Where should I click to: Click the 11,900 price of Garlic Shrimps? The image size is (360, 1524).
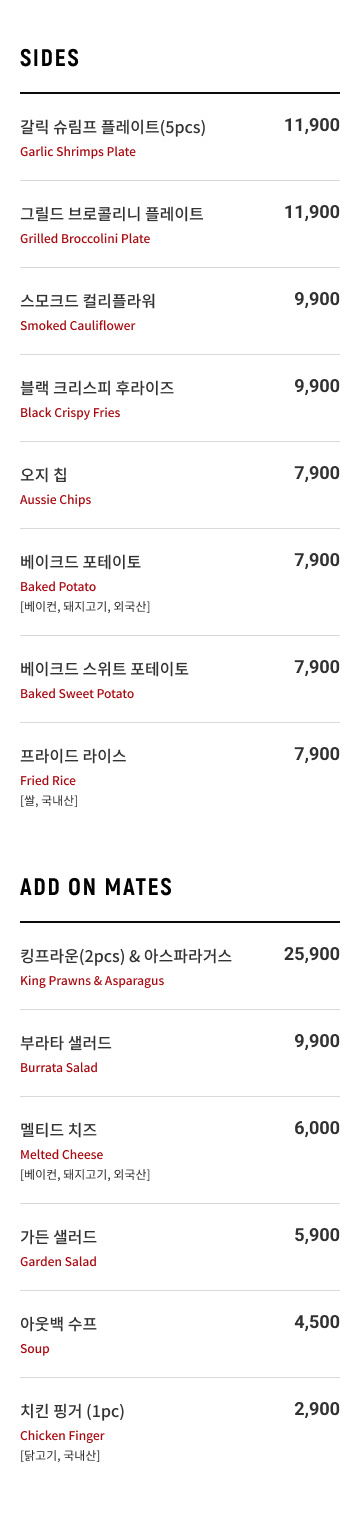tap(312, 125)
